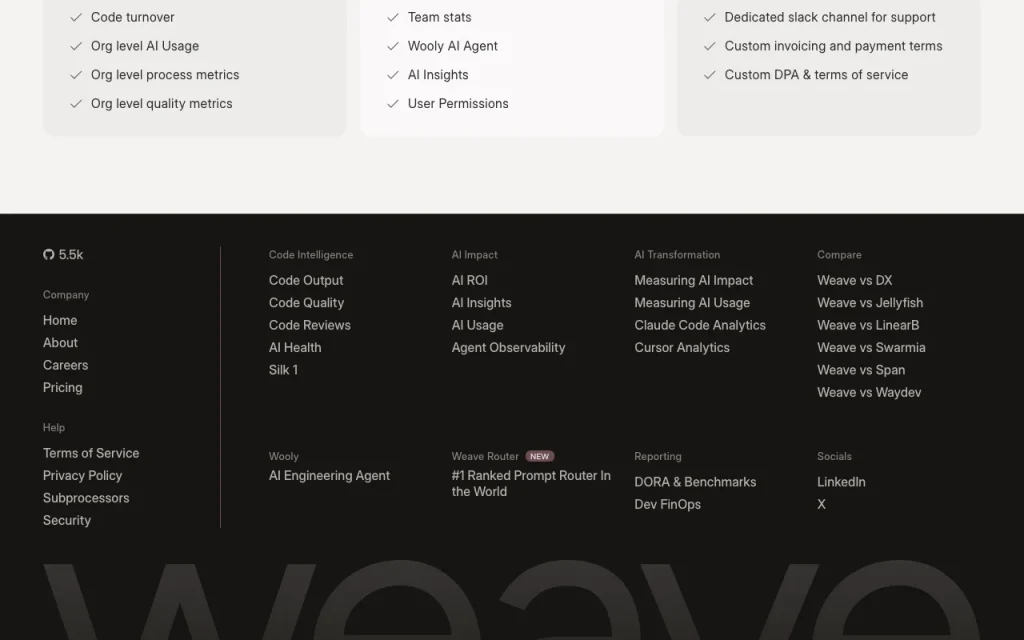This screenshot has width=1024, height=640.
Task: Open the X social link
Action: [x=822, y=504]
